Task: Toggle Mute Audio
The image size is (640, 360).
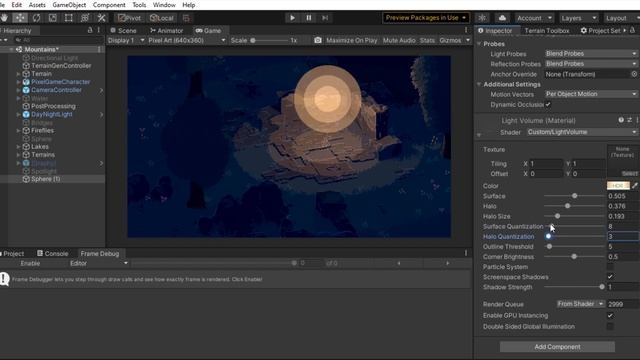Action: [x=399, y=40]
